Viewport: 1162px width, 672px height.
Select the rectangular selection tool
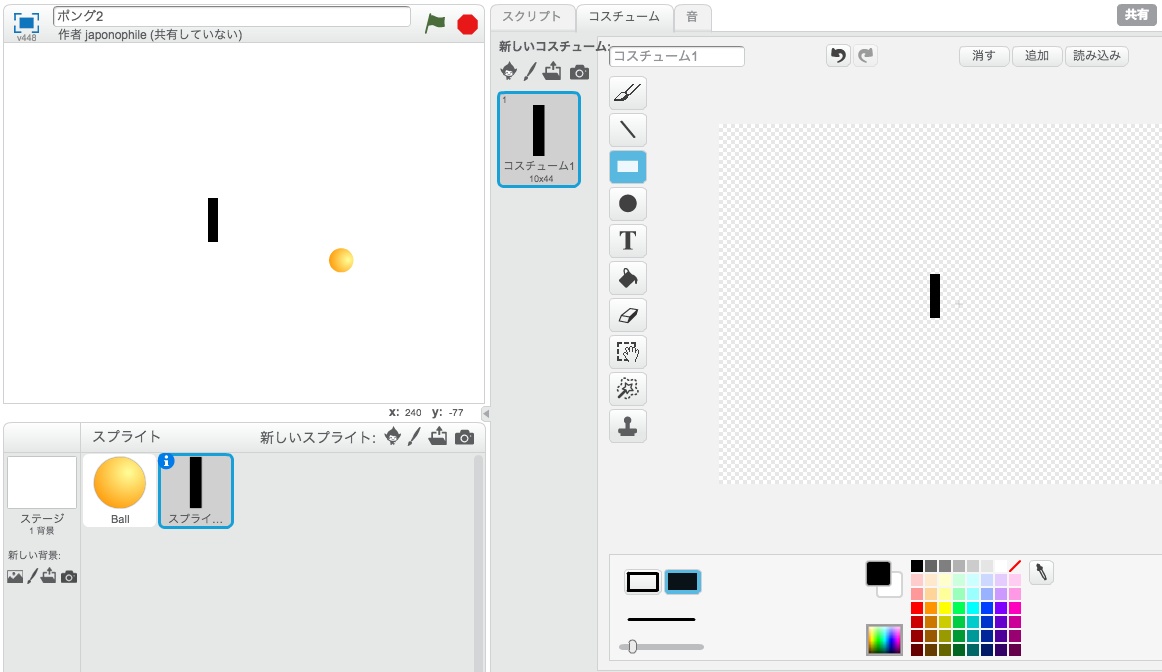pos(627,351)
